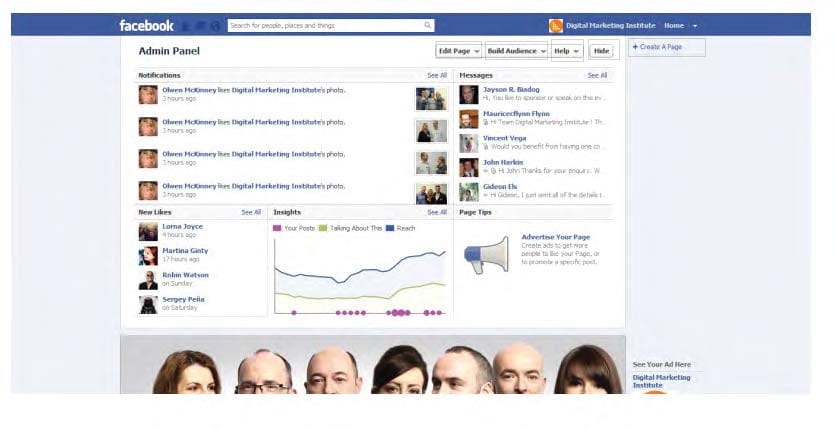Open Digital Marketing Institute sidebar ad link
The height and width of the screenshot is (430, 836).
click(x=662, y=381)
